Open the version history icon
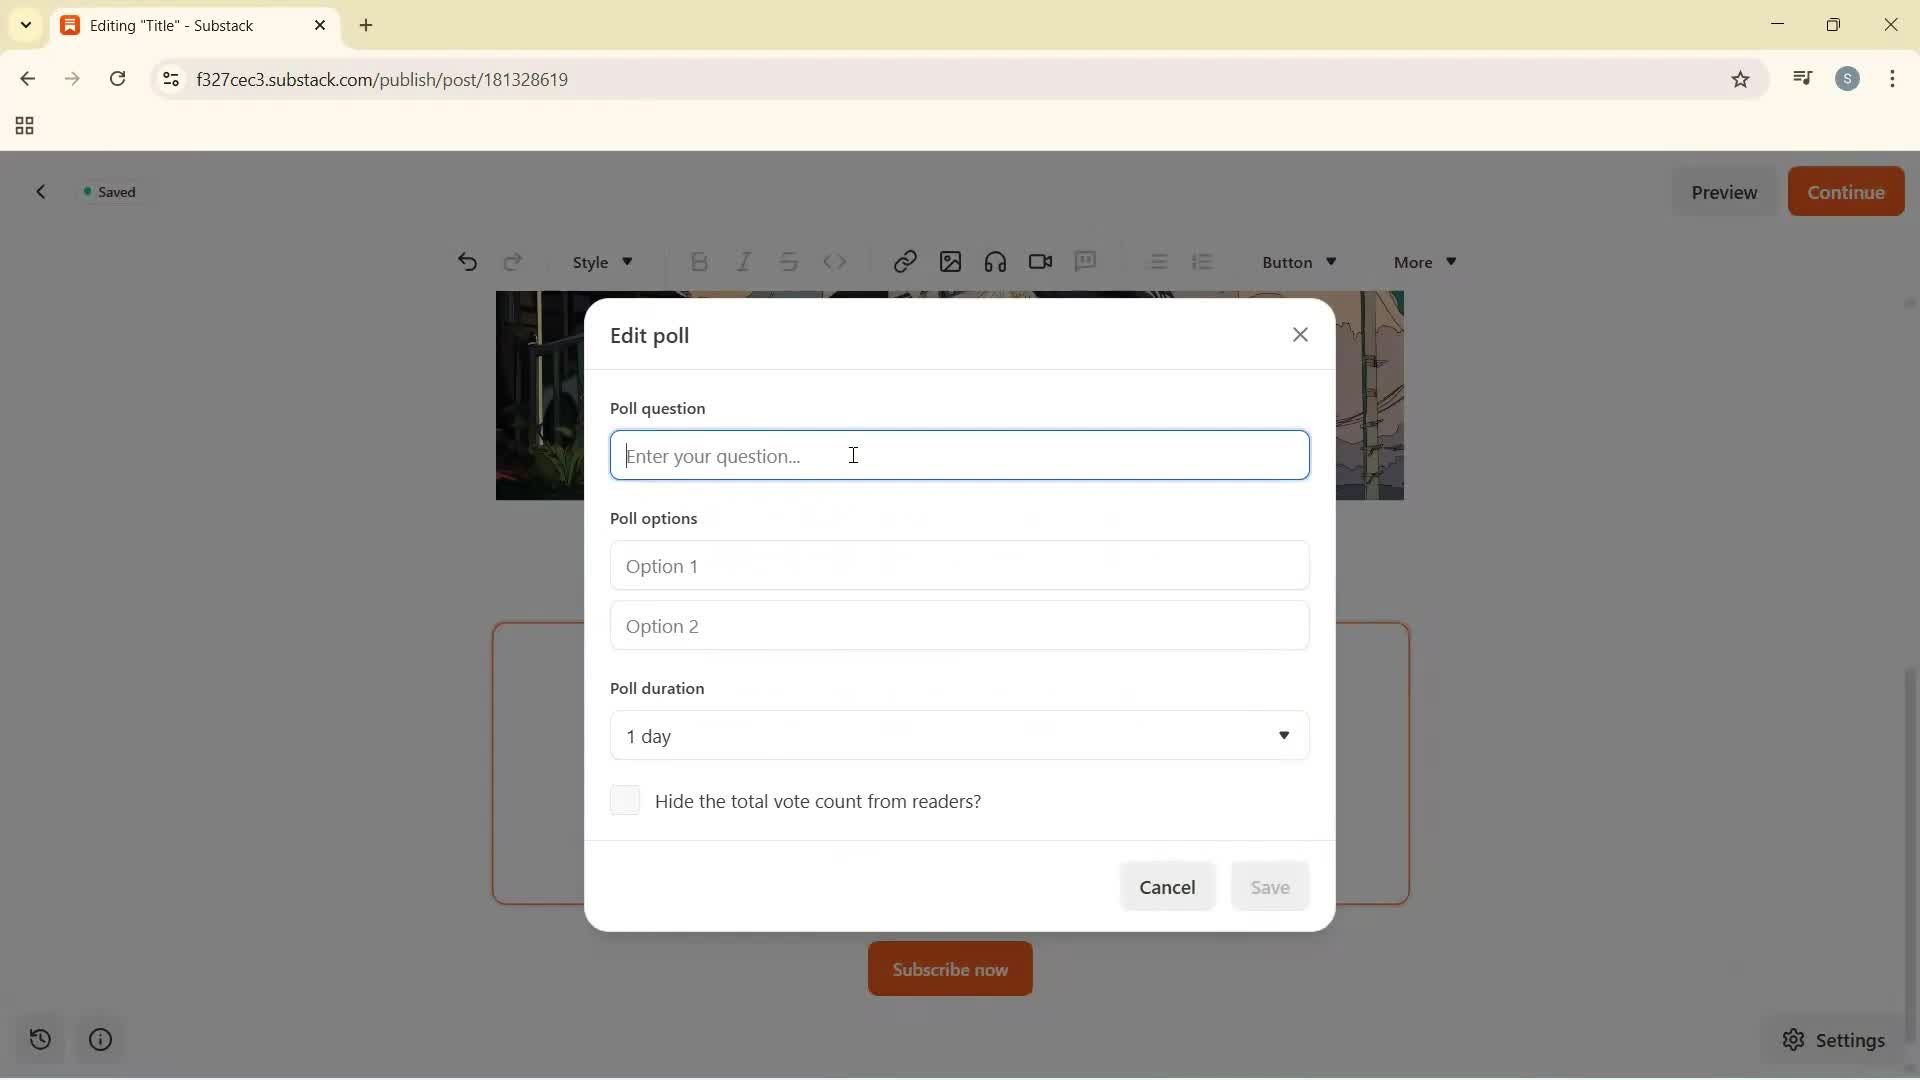Image resolution: width=1920 pixels, height=1080 pixels. (x=39, y=1040)
